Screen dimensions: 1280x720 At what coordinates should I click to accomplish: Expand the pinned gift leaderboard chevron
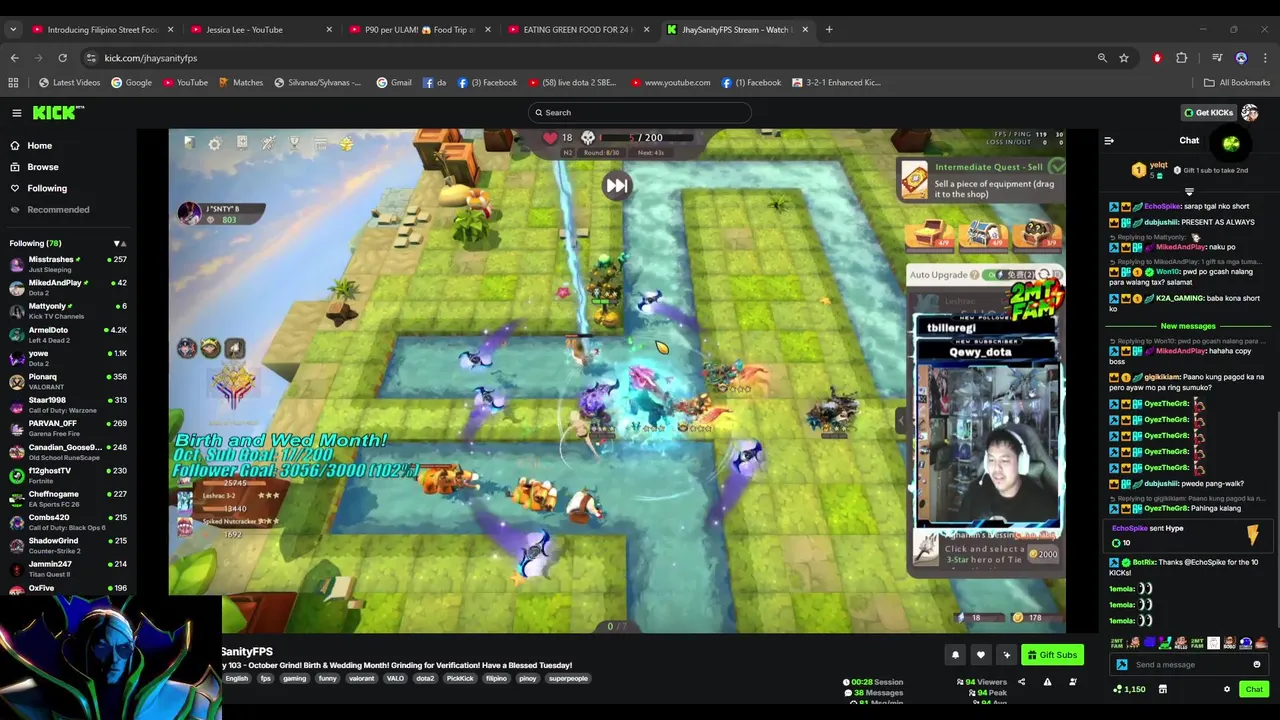coord(1189,191)
